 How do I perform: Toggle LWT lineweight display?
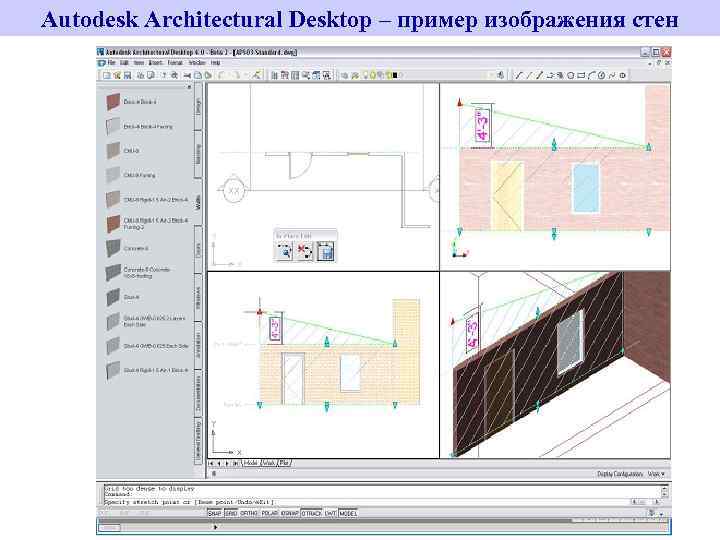[330, 513]
